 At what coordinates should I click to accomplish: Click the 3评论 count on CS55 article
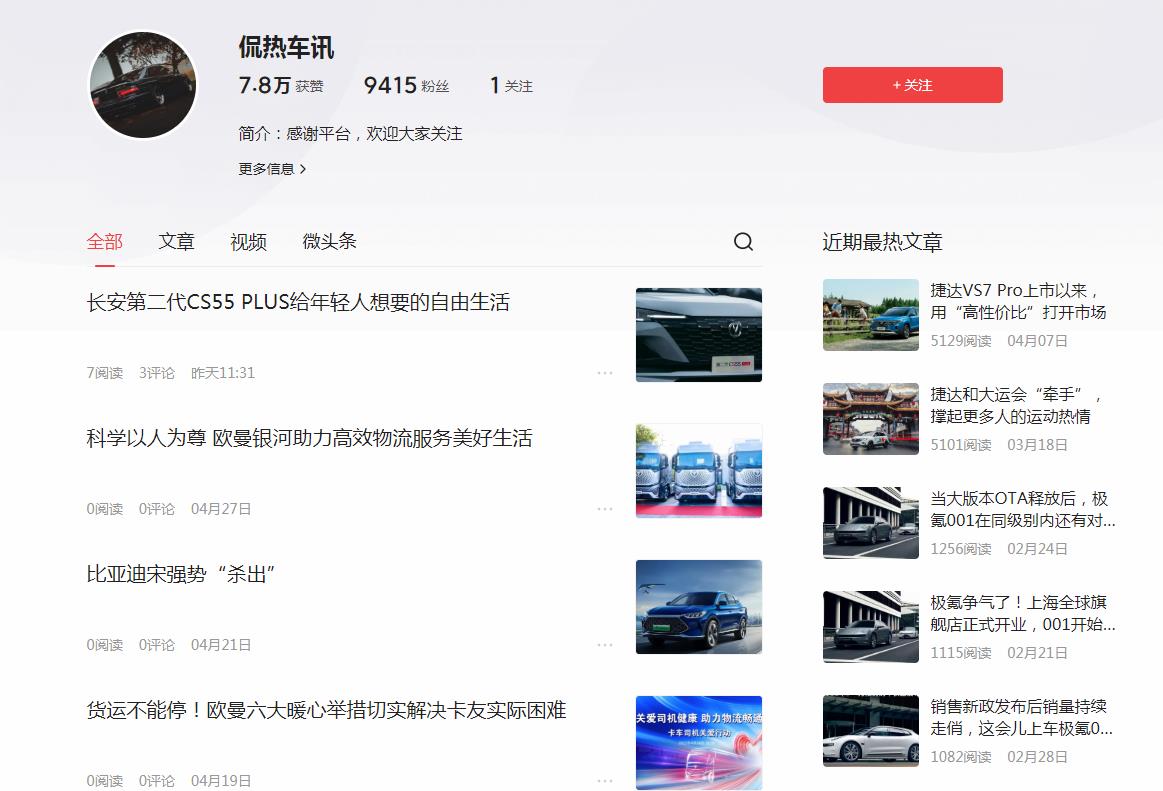tap(157, 372)
